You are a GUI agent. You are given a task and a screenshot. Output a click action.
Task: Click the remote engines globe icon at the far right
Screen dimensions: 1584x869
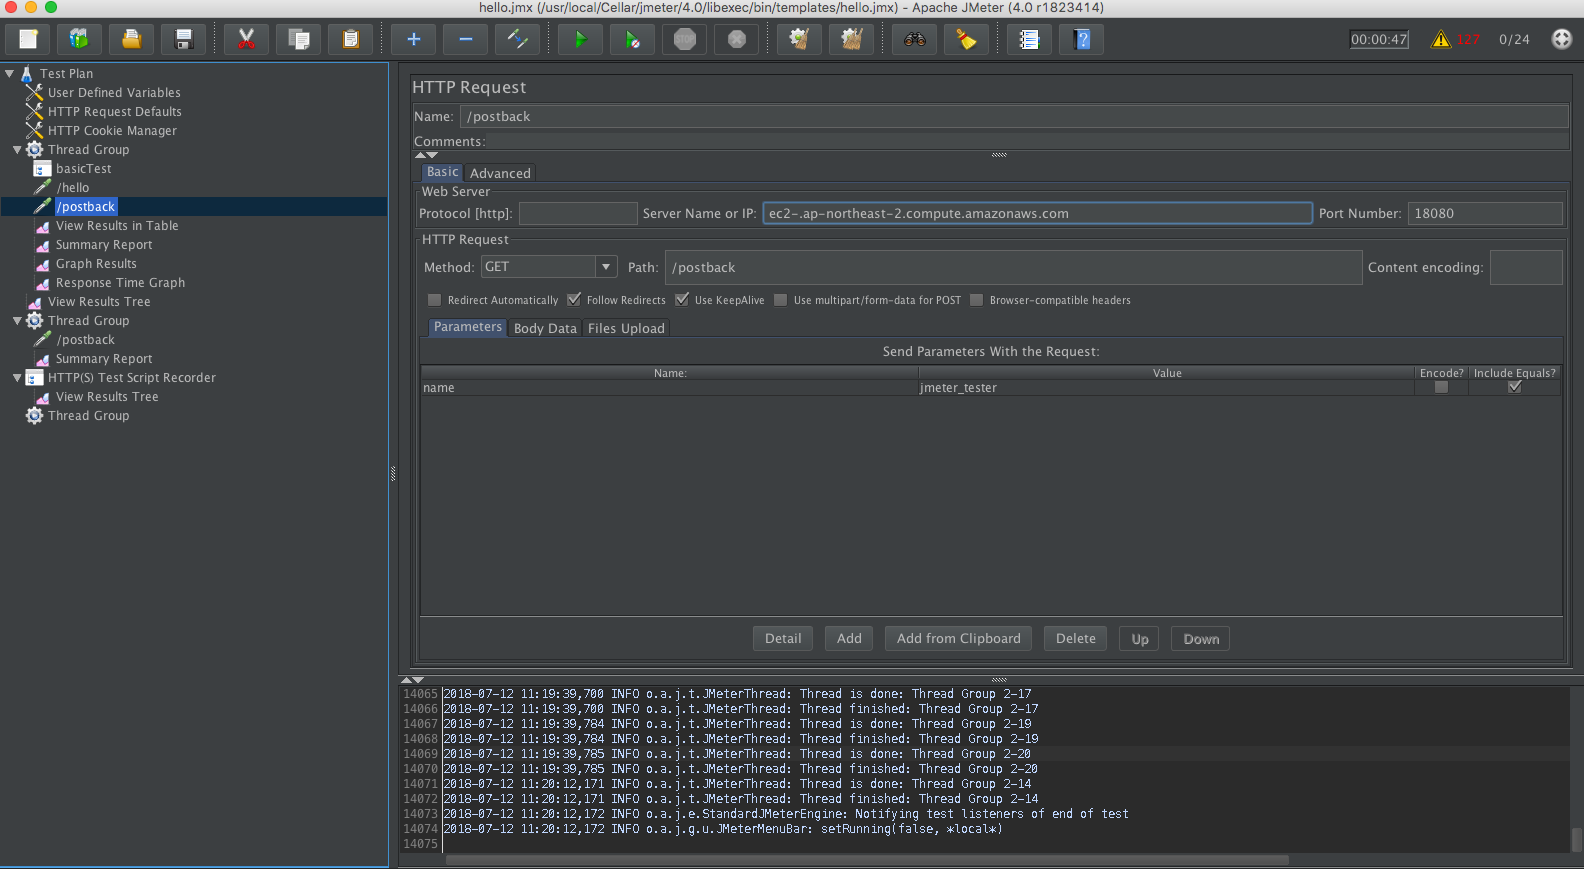click(x=1561, y=39)
